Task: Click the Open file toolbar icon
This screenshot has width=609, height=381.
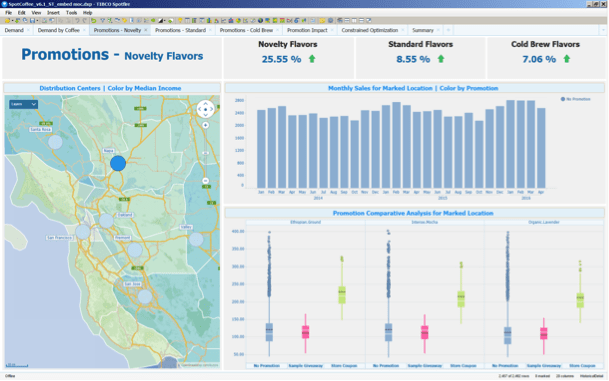Action: [7, 21]
